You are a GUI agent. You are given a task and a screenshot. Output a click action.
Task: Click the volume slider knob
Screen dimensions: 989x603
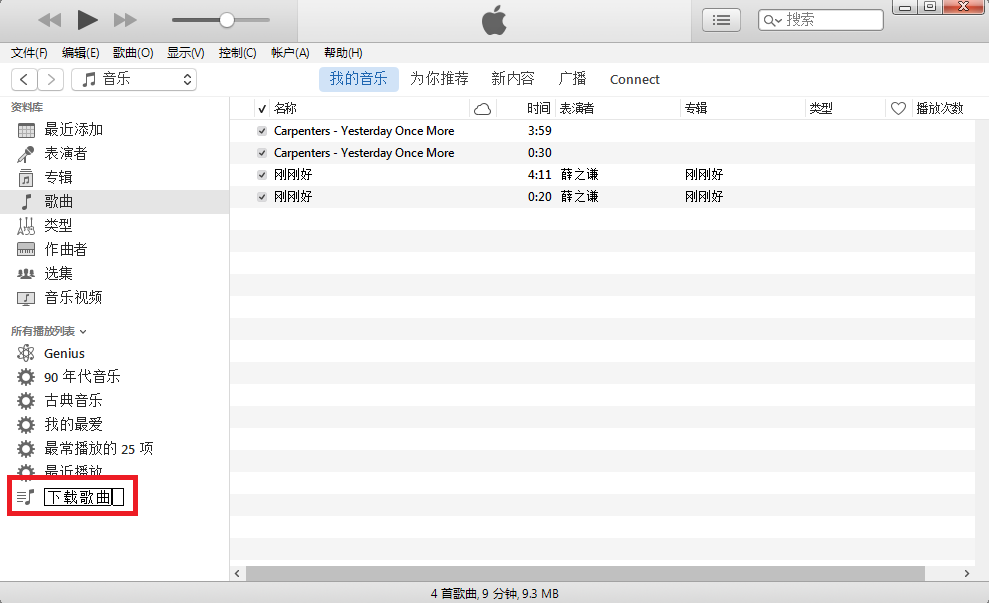click(x=226, y=20)
